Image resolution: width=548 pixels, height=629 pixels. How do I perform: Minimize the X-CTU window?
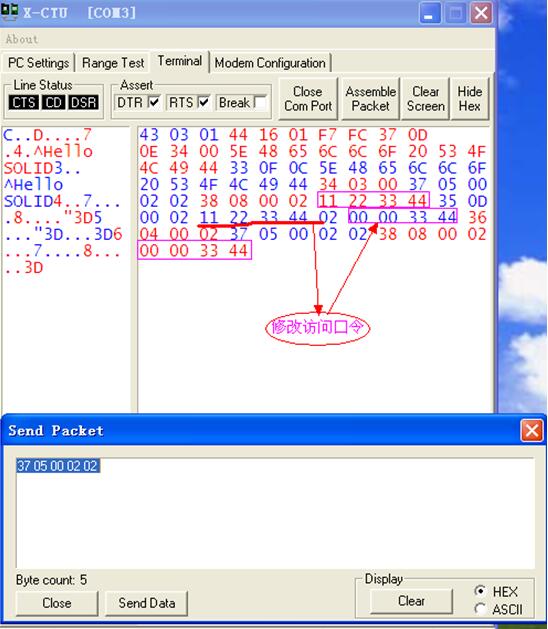click(430, 14)
